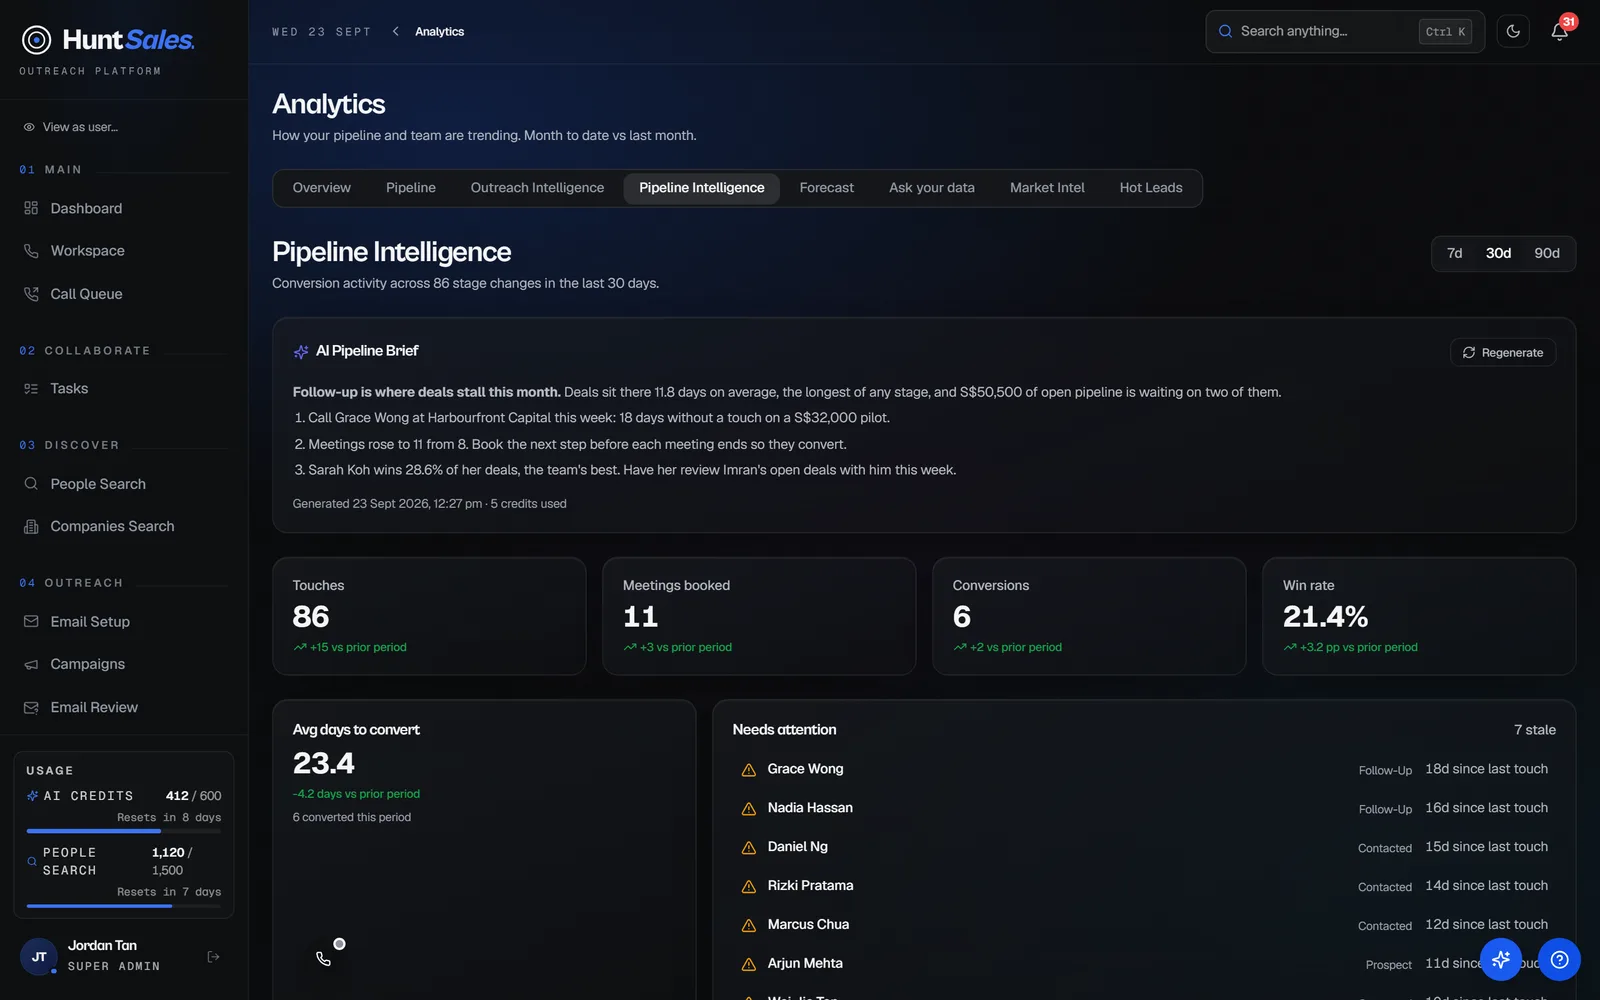
Task: Open Email Setup page
Action: 124,622
